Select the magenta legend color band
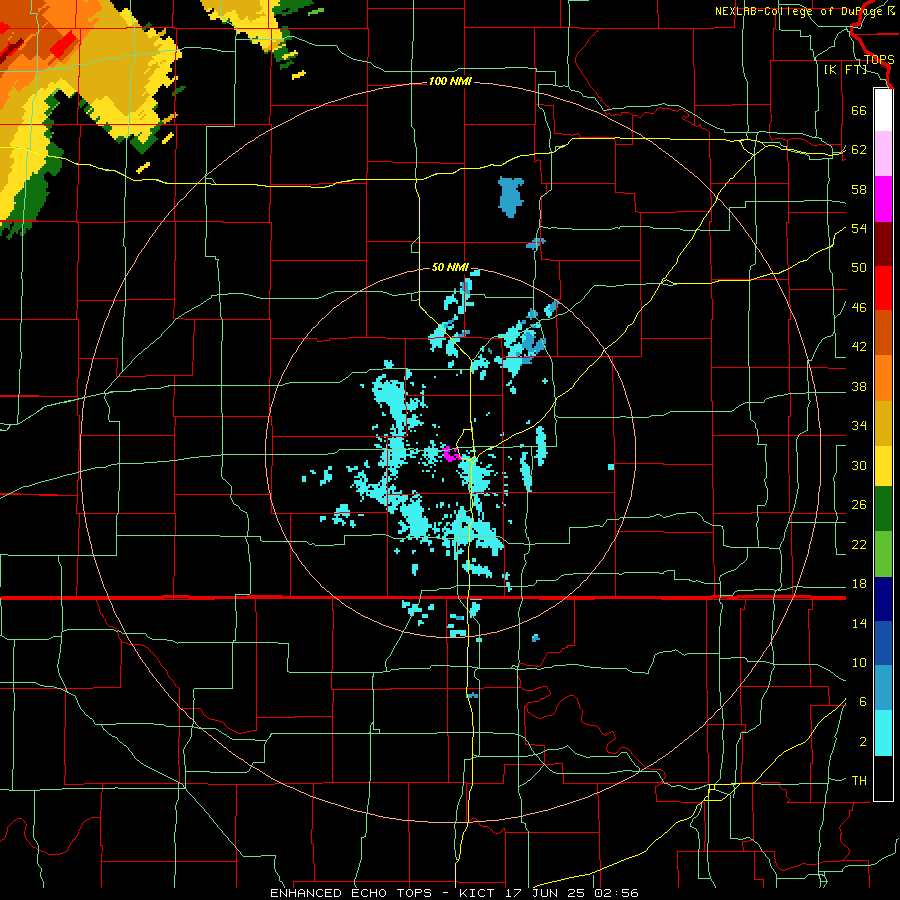The height and width of the screenshot is (900, 900). click(883, 199)
